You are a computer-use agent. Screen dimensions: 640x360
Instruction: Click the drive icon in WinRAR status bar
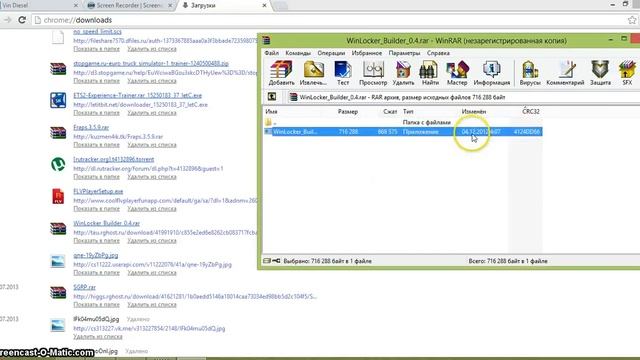point(267,260)
